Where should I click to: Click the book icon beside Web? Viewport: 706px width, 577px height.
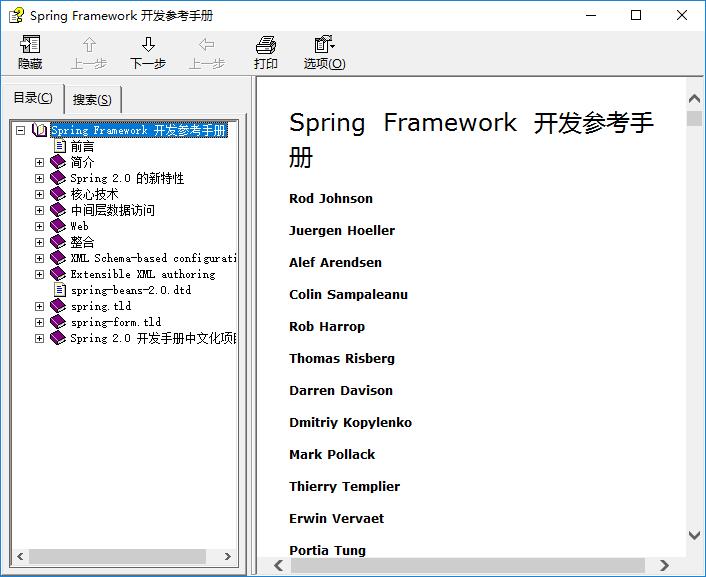coord(58,226)
